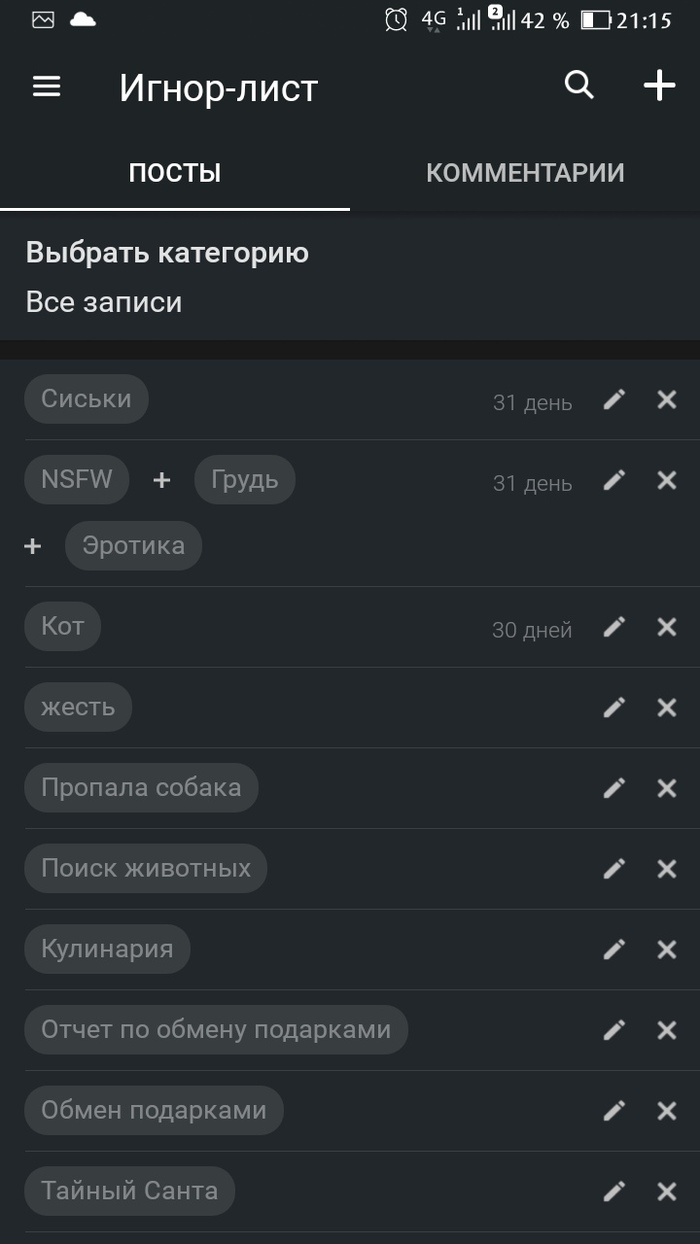Tap the Кулинария tag chip
The width and height of the screenshot is (700, 1244).
tap(107, 949)
